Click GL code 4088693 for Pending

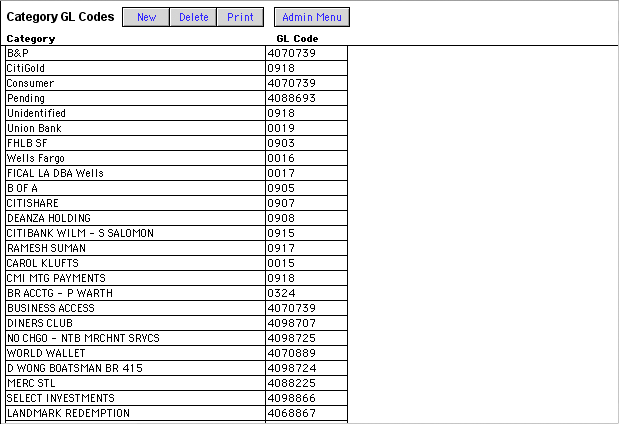(307, 98)
